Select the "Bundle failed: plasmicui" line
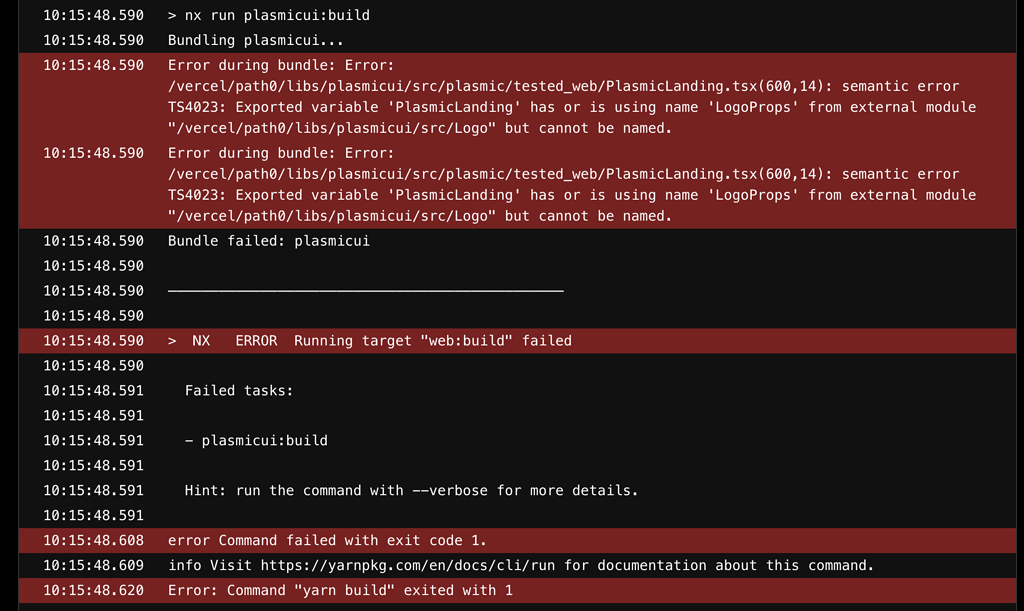This screenshot has height=611, width=1024. [268, 241]
